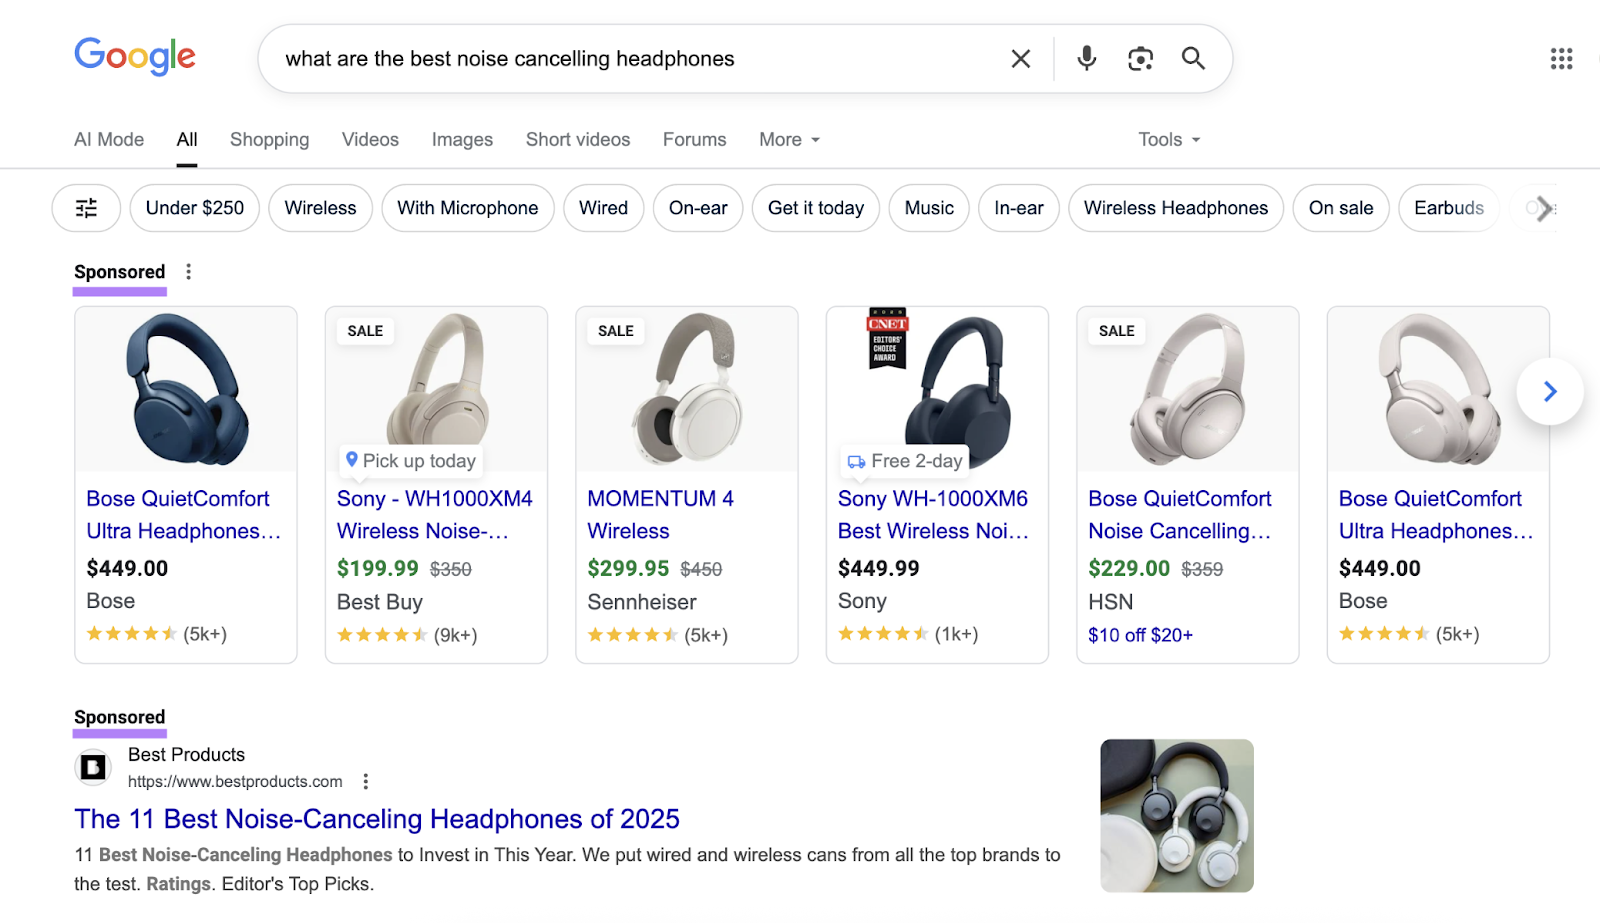The image size is (1600, 923).
Task: Expand the Tools dropdown
Action: click(x=1166, y=139)
